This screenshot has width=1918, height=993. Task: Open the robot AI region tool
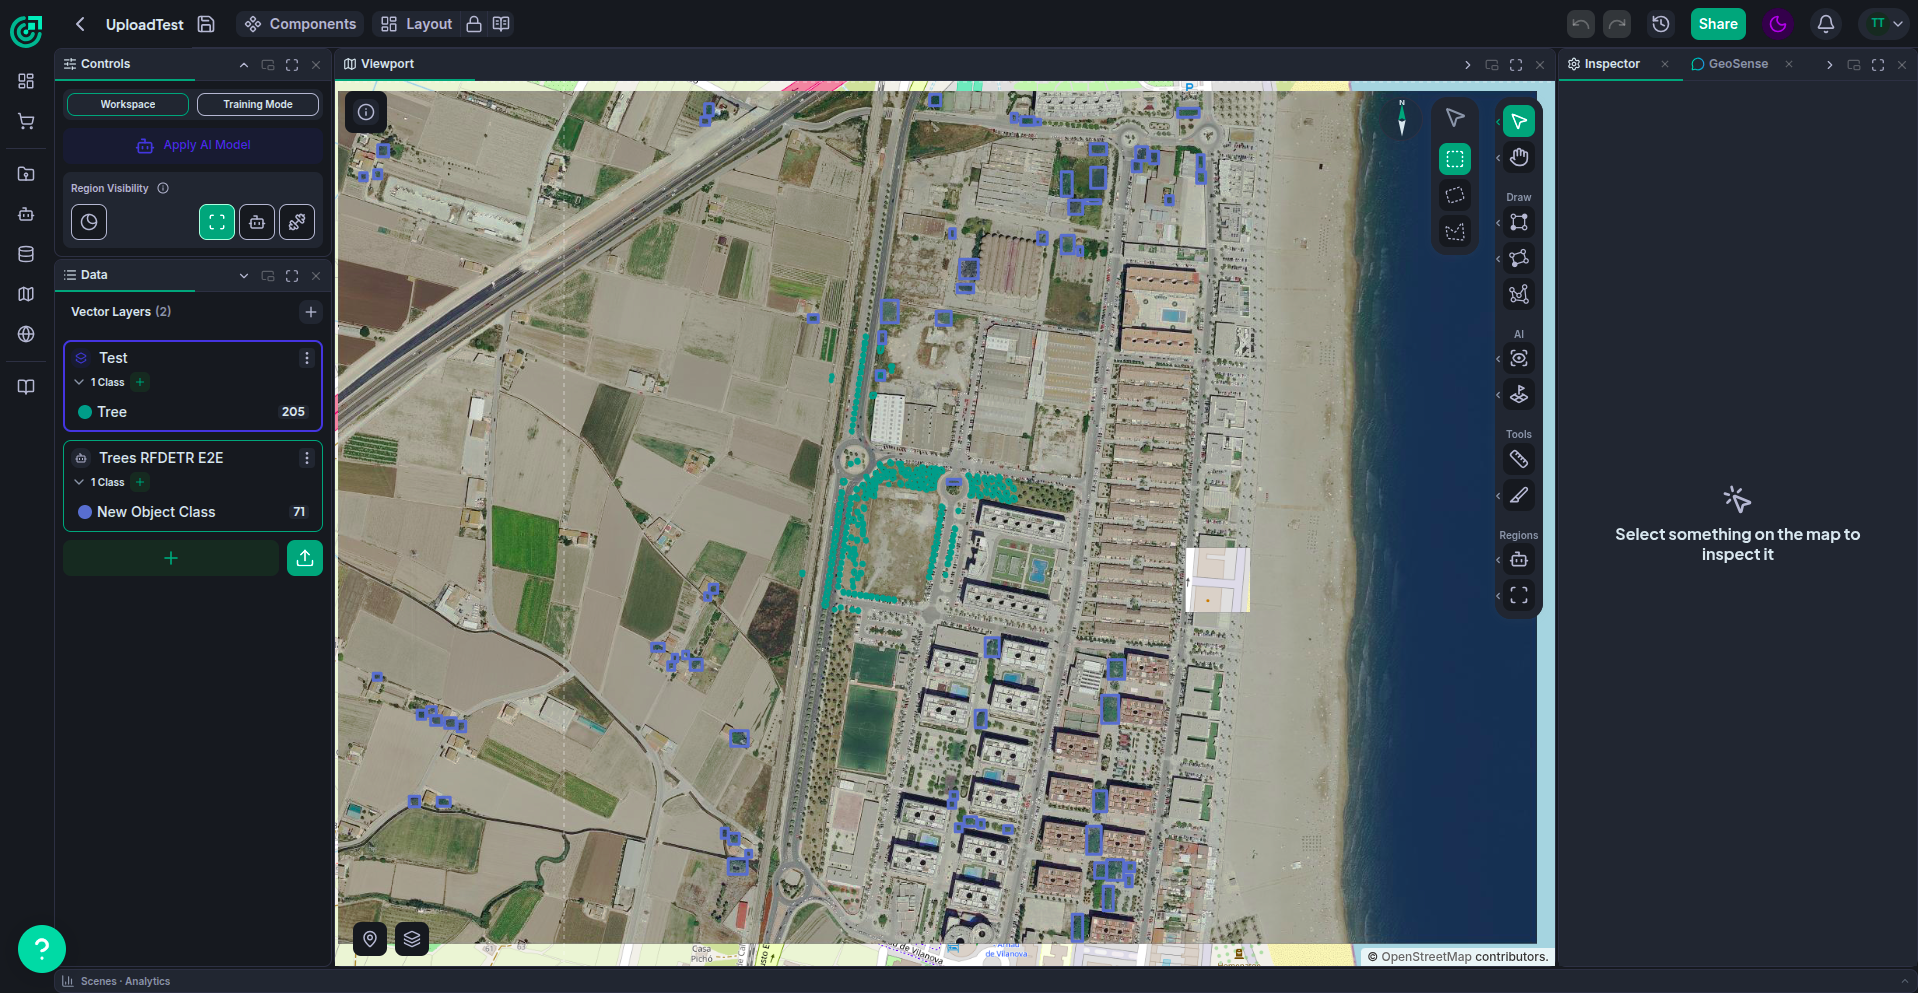click(1518, 559)
